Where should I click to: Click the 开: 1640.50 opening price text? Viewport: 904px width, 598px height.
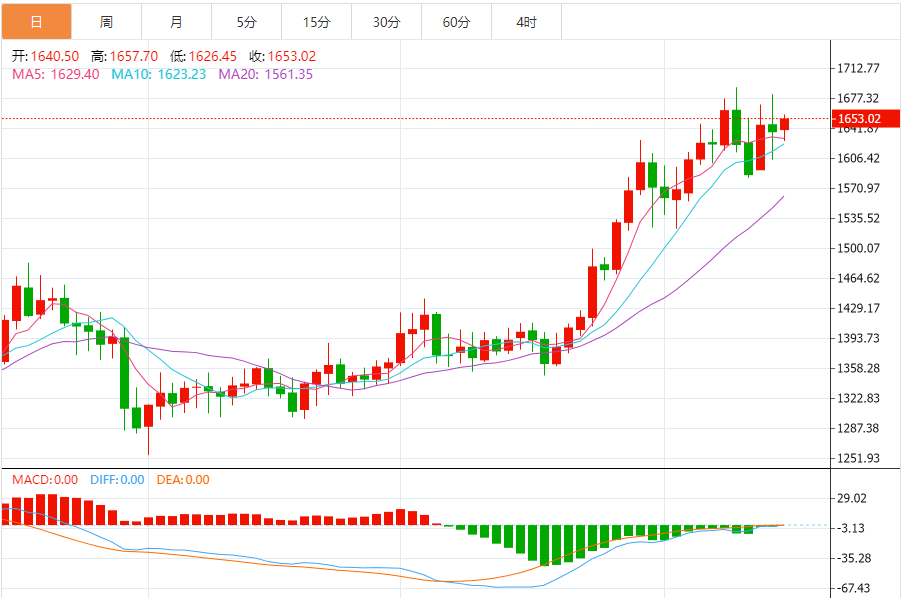pos(45,57)
